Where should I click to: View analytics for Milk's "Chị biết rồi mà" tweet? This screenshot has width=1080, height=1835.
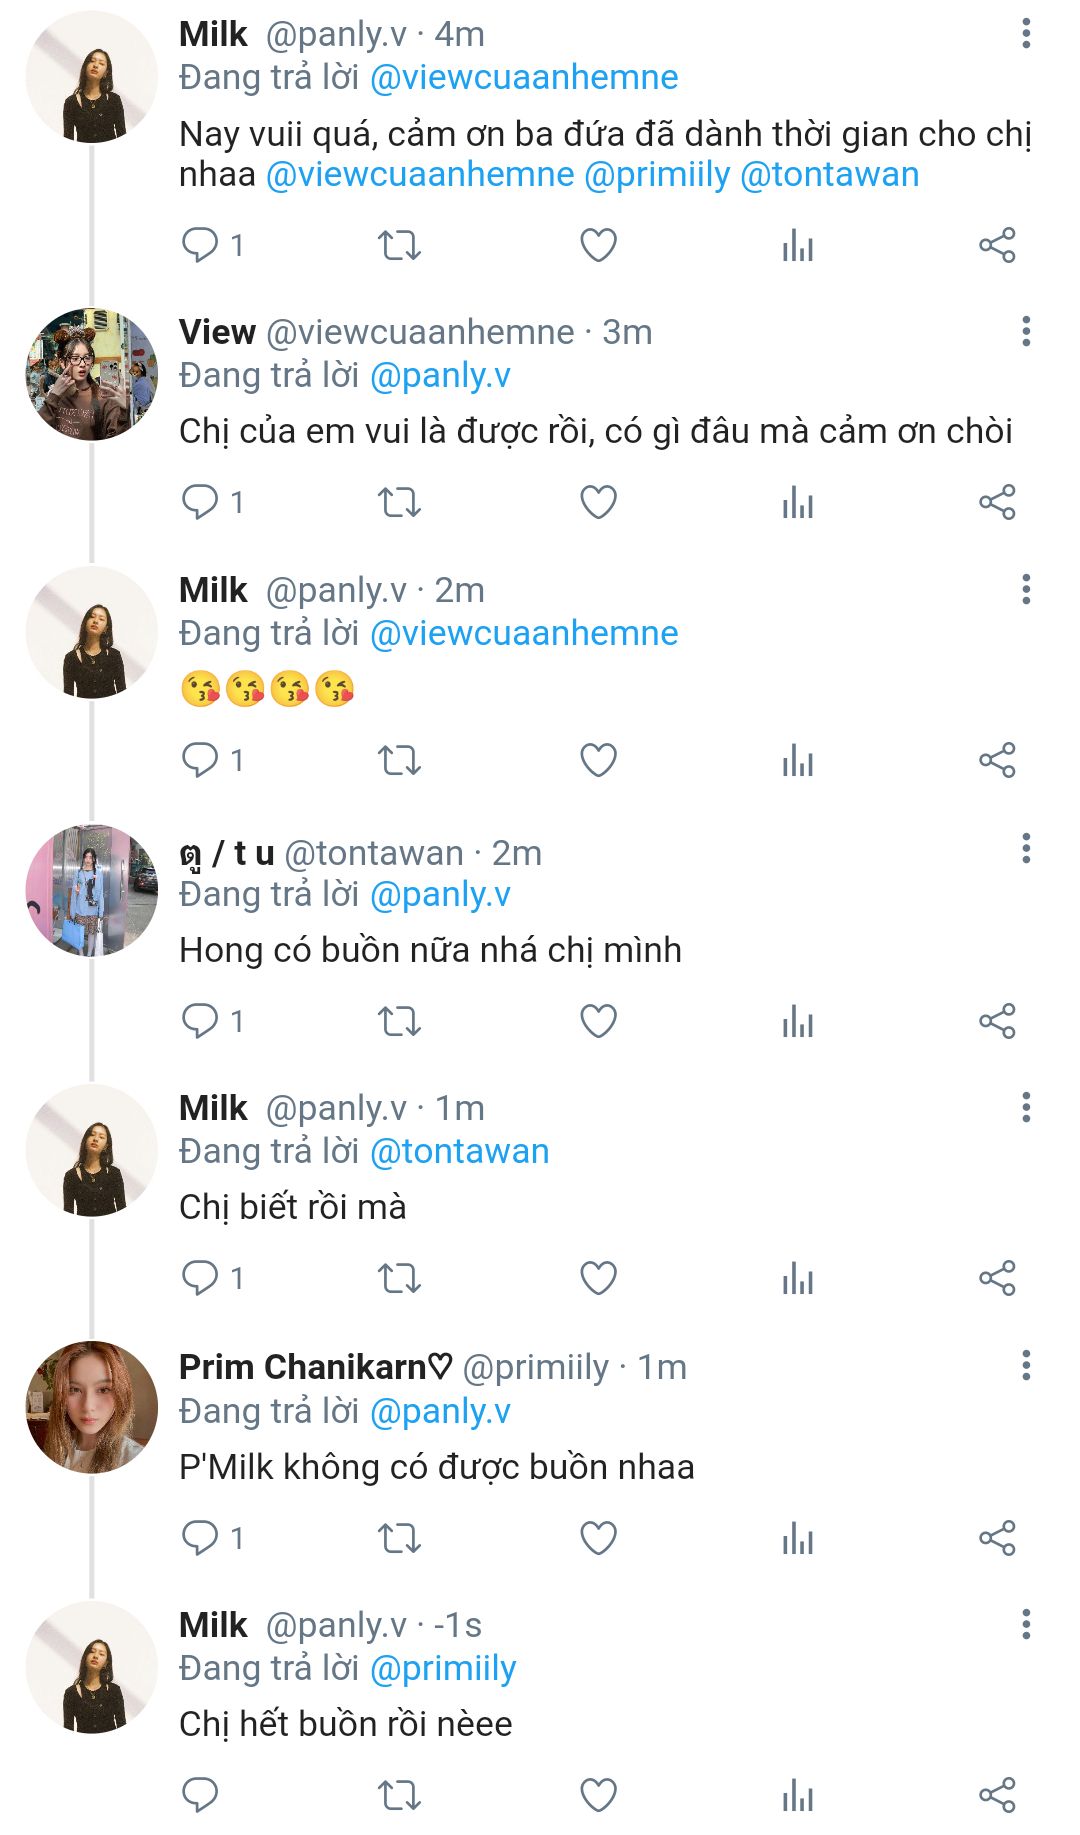pos(798,1278)
